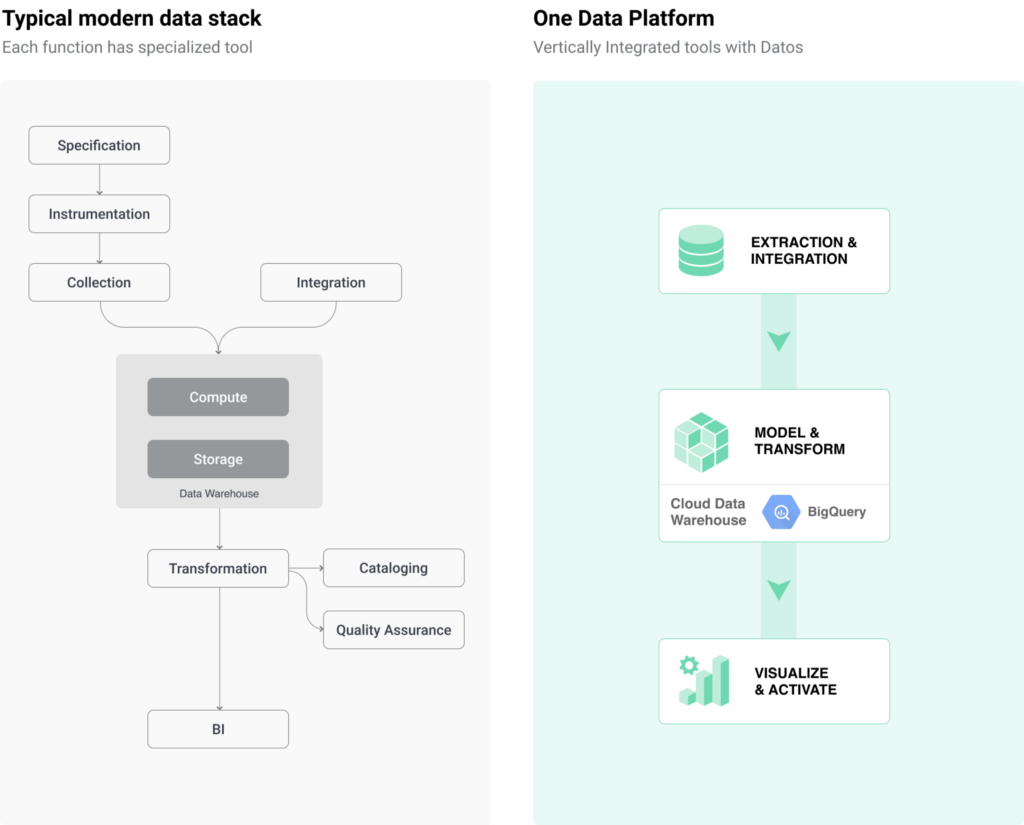The image size is (1024, 825).
Task: Click the BigQuery label text
Action: point(837,511)
